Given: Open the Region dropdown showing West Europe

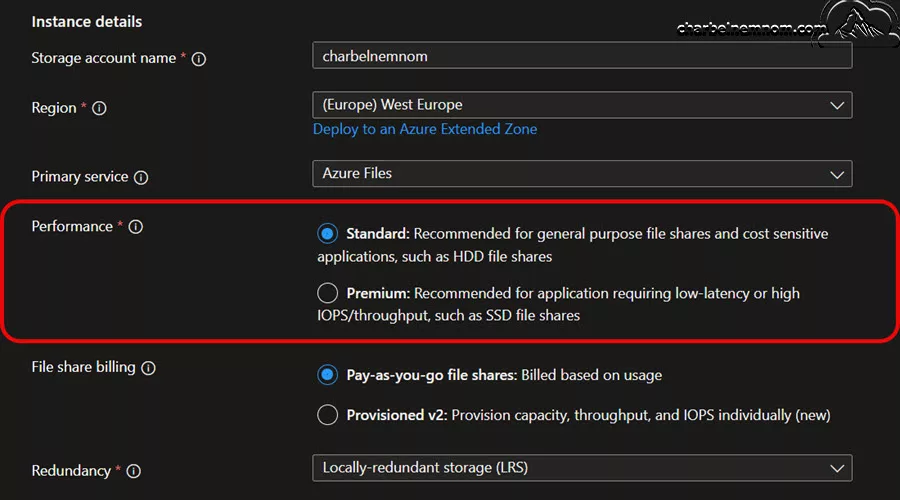Looking at the screenshot, I should pos(582,105).
